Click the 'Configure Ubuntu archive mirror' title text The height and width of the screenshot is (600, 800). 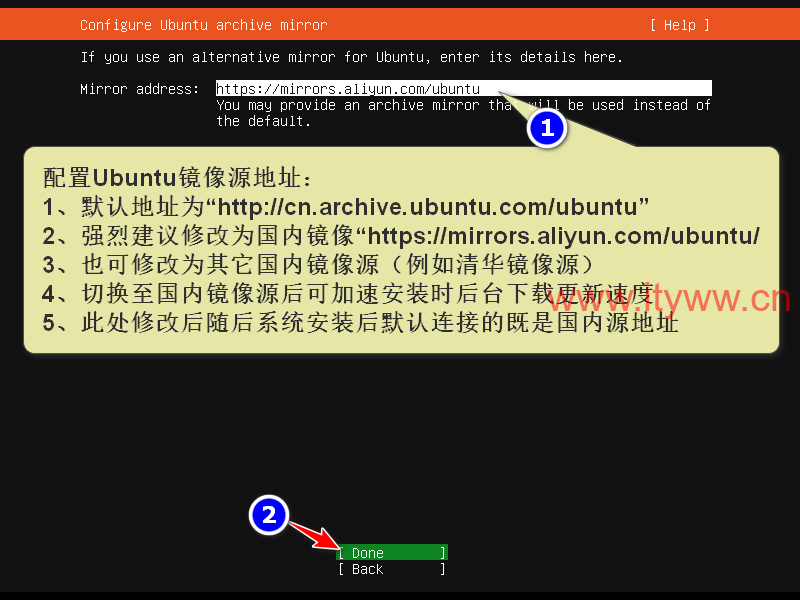(x=204, y=25)
